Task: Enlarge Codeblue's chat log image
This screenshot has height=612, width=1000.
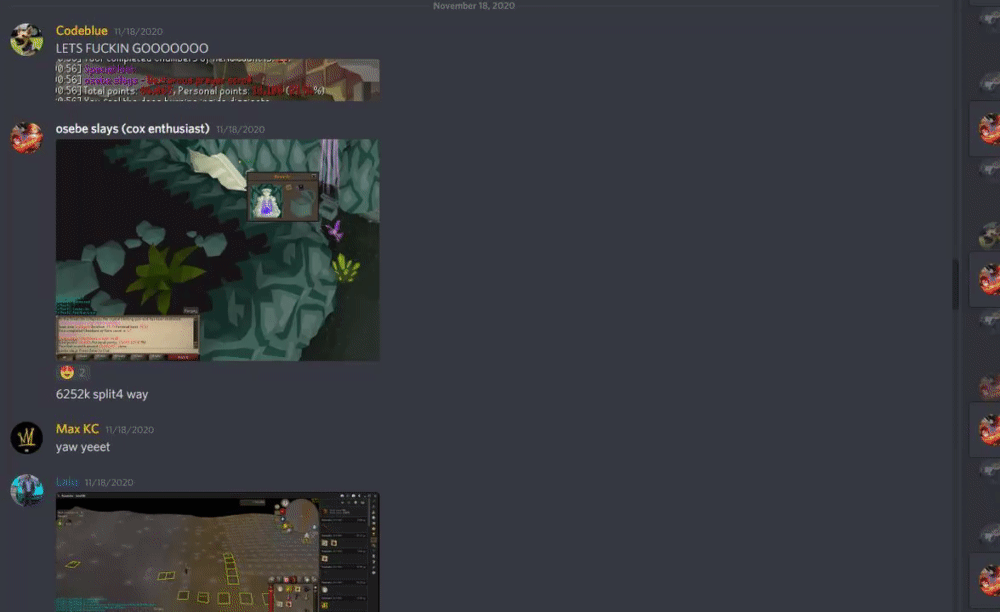Action: (217, 80)
